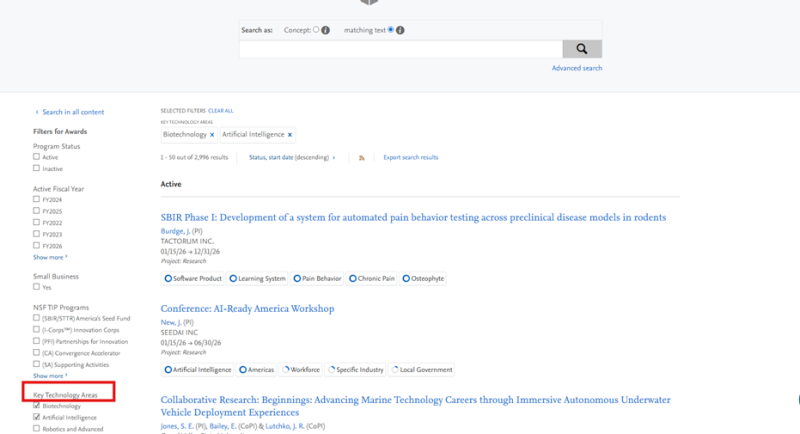Click the magnifying glass search button
Viewport: 800px width, 434px height.
point(582,49)
